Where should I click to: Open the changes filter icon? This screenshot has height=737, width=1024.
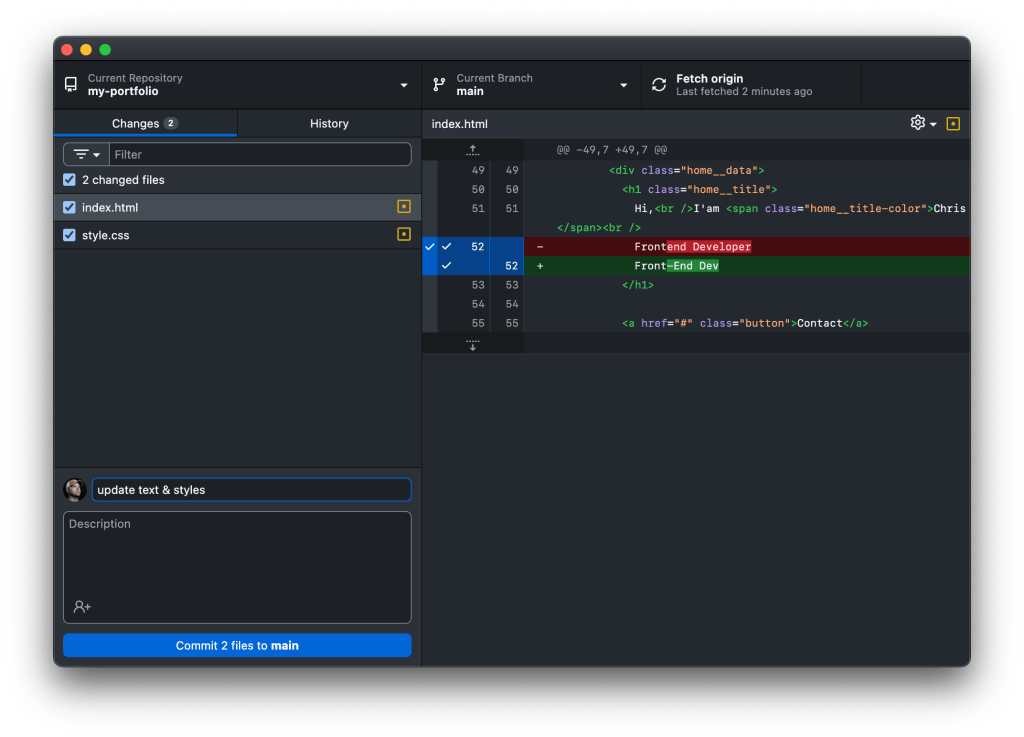point(85,154)
